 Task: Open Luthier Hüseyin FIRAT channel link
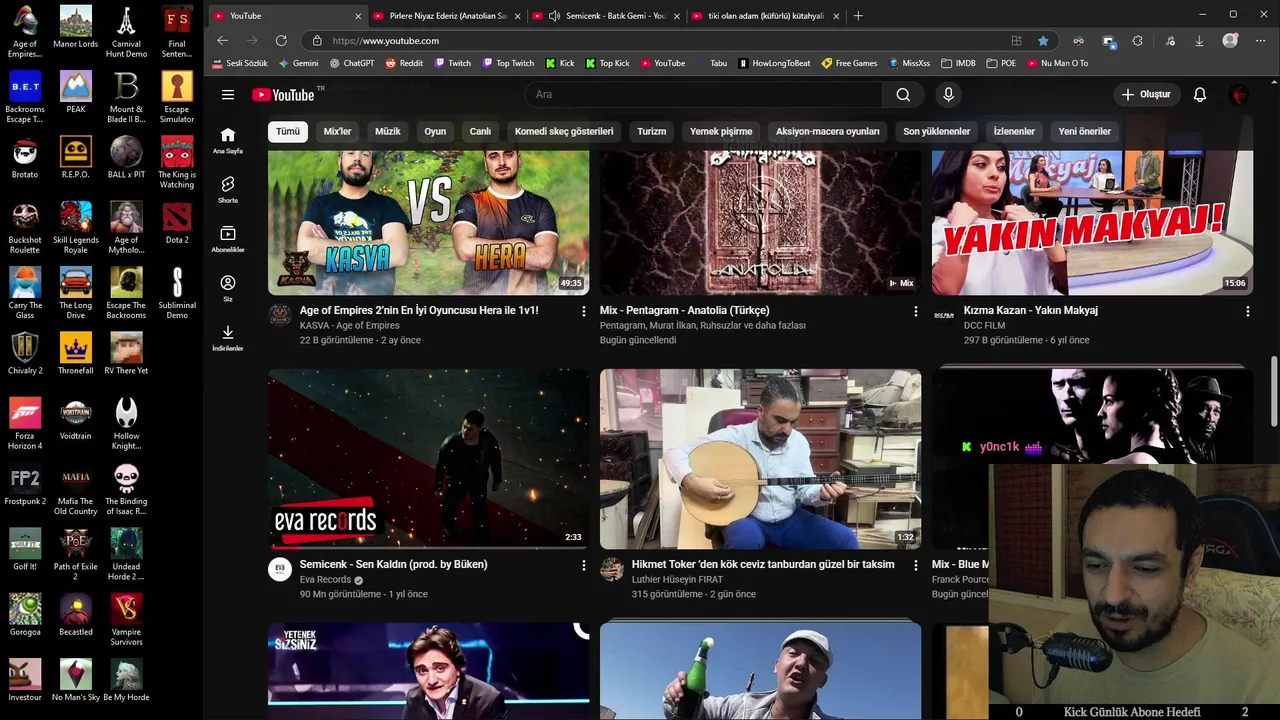click(x=677, y=579)
